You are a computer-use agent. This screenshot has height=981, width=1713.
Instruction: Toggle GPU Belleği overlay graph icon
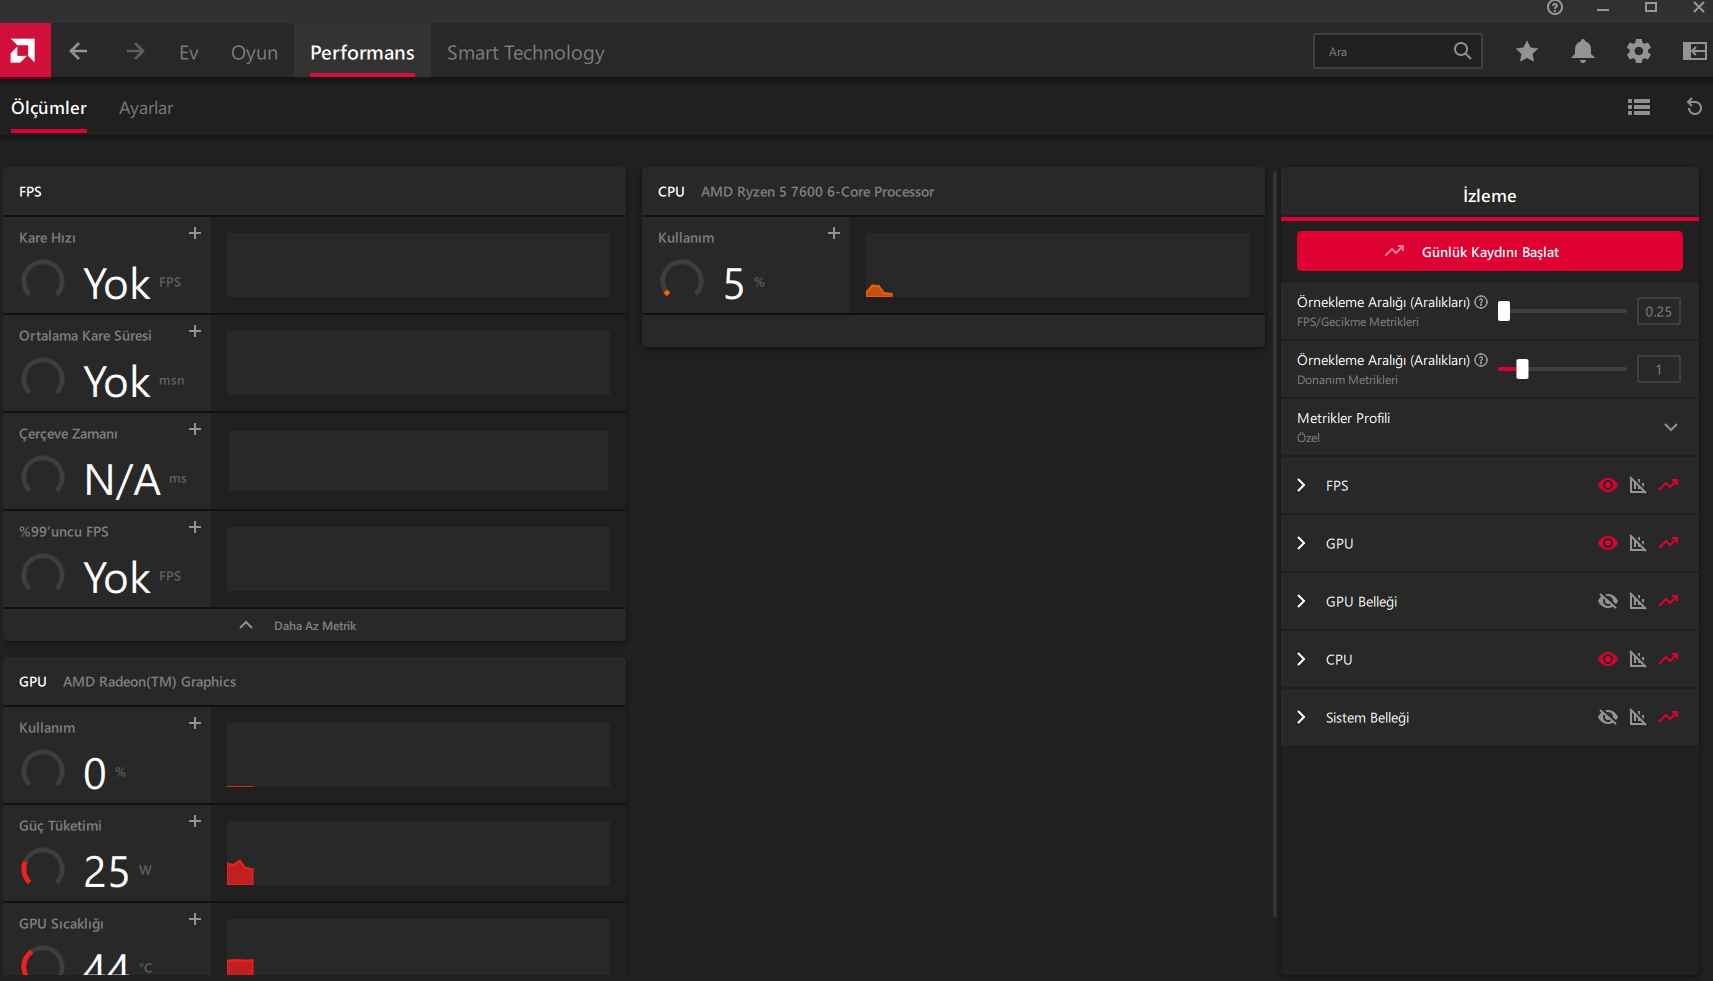coord(1637,601)
